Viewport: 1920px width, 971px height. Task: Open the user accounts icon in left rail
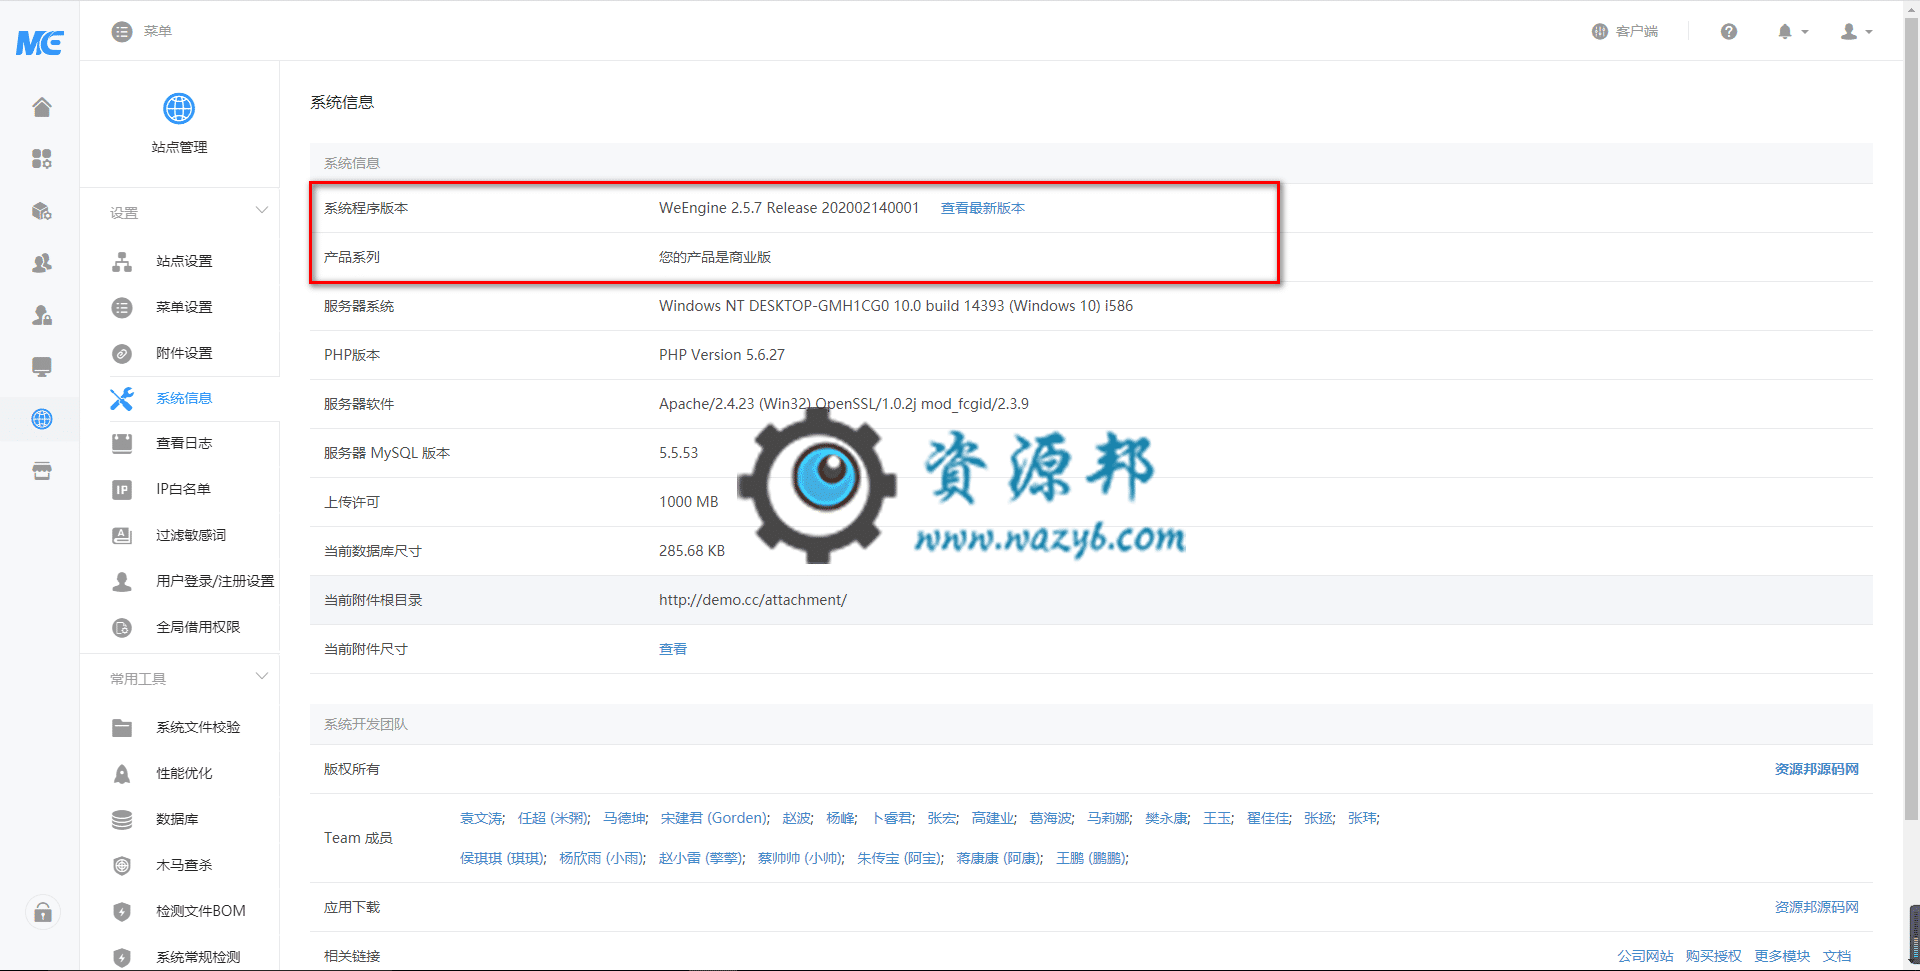click(41, 263)
